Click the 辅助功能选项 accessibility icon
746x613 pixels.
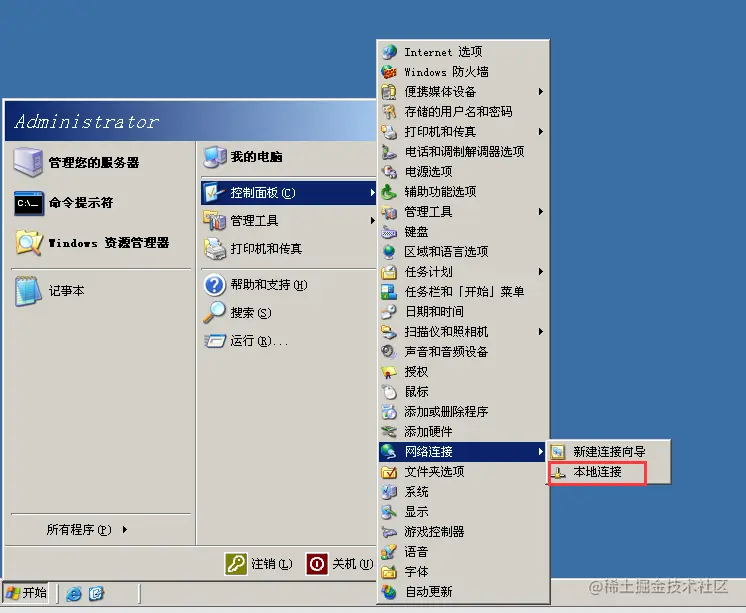tap(389, 191)
